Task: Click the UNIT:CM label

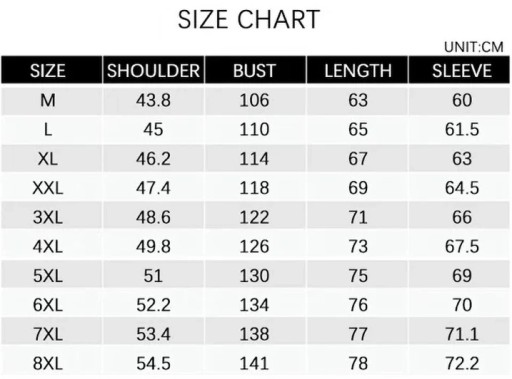Action: click(x=474, y=47)
